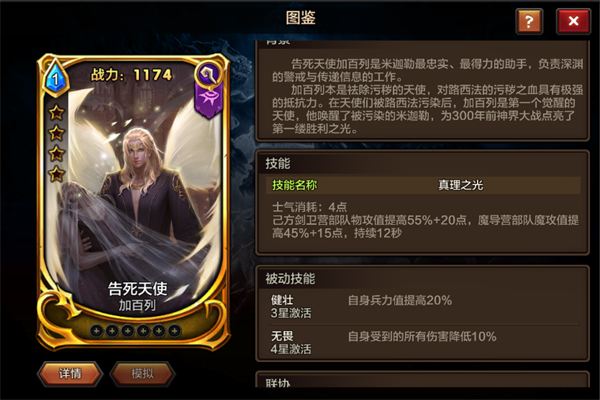Click the first star on the card
Image resolution: width=600 pixels, height=400 pixels.
pos(57,113)
